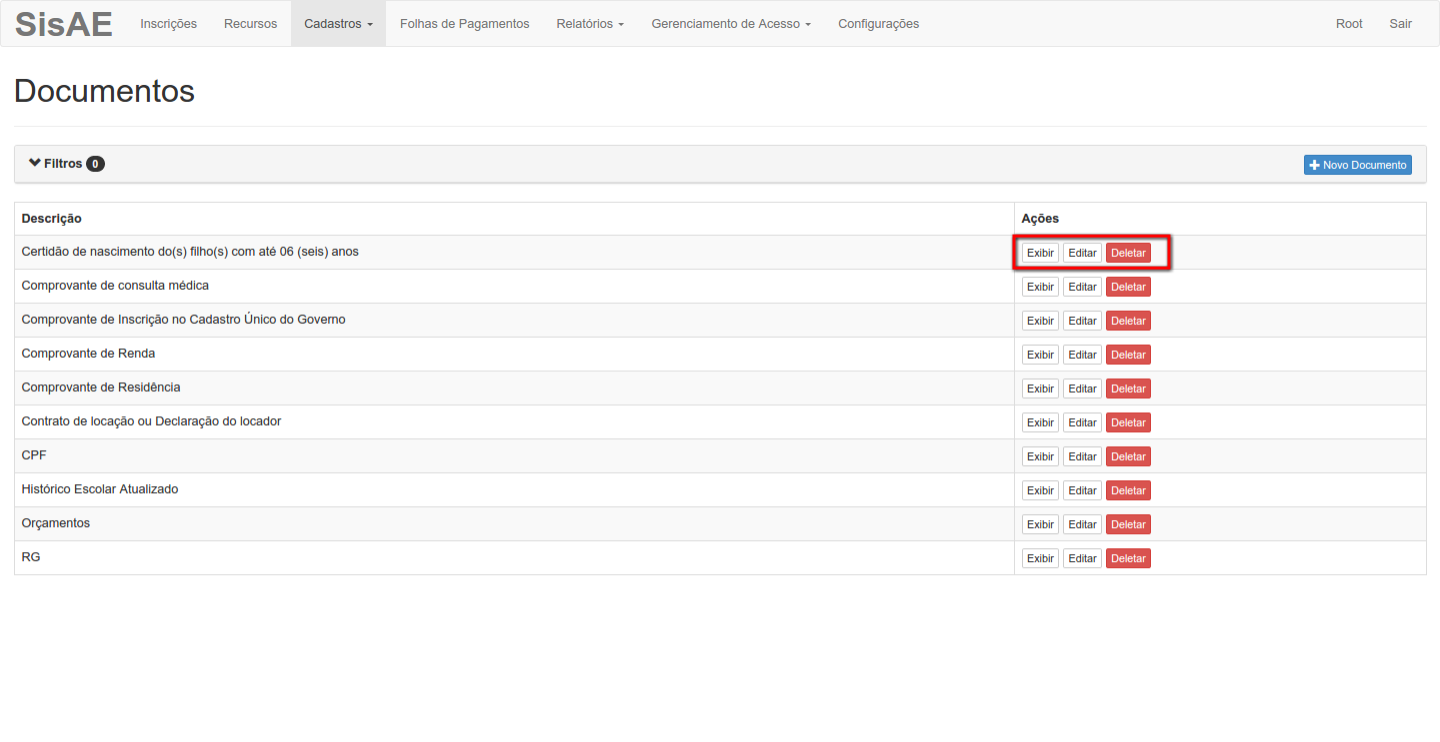Go to Recursos in navbar
Screen dimensions: 1440x742
(x=251, y=24)
